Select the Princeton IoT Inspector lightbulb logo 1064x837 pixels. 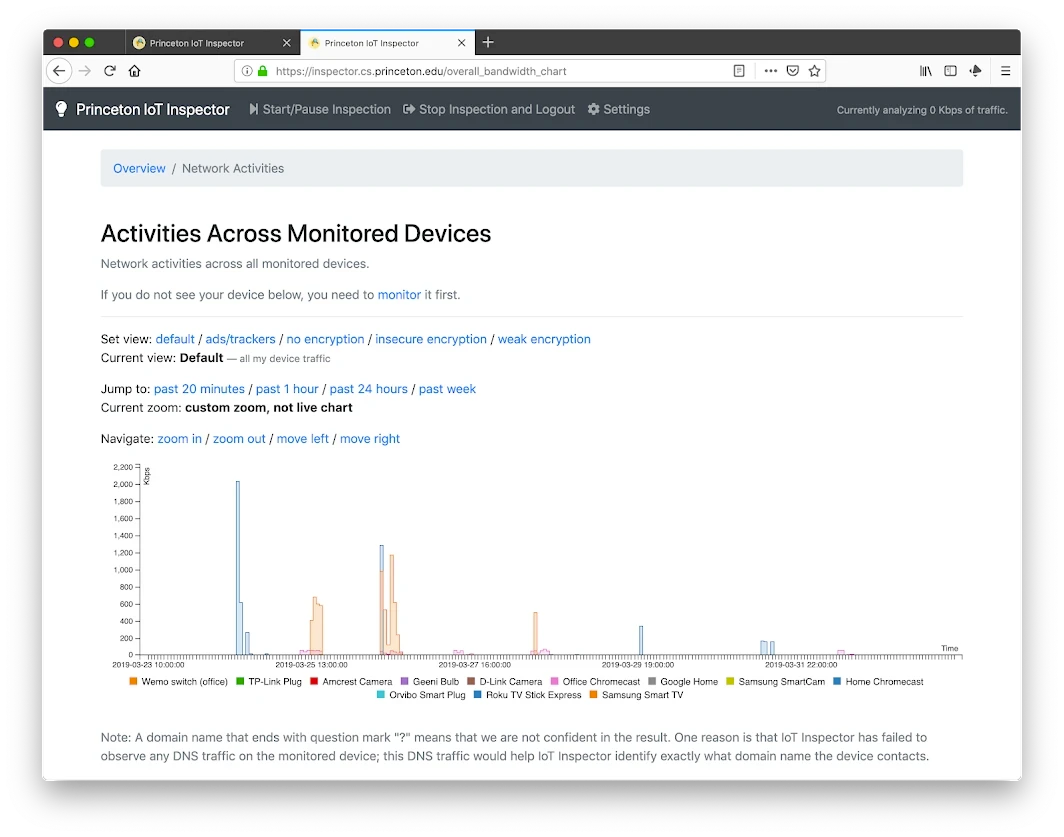click(x=60, y=109)
